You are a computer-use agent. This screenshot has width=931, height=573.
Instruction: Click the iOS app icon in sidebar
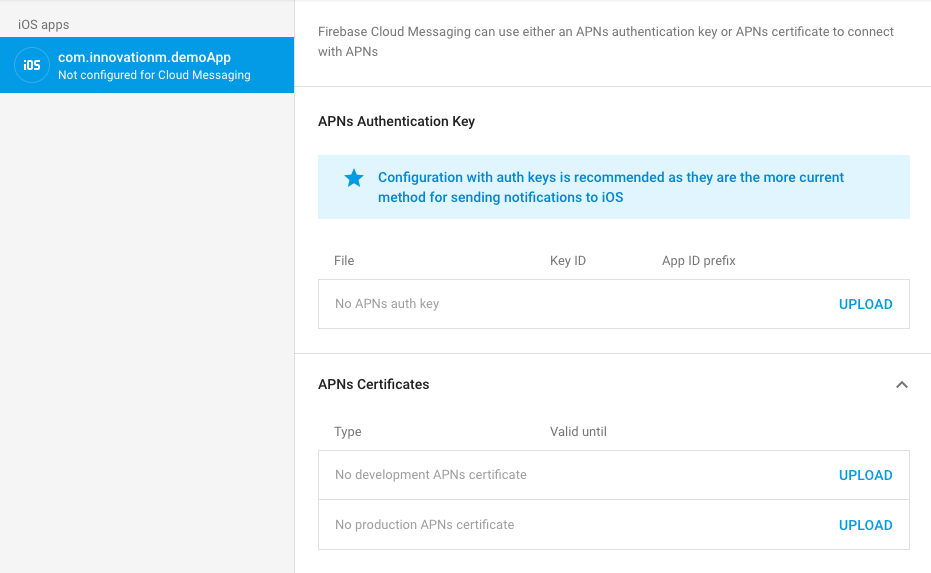pos(32,65)
